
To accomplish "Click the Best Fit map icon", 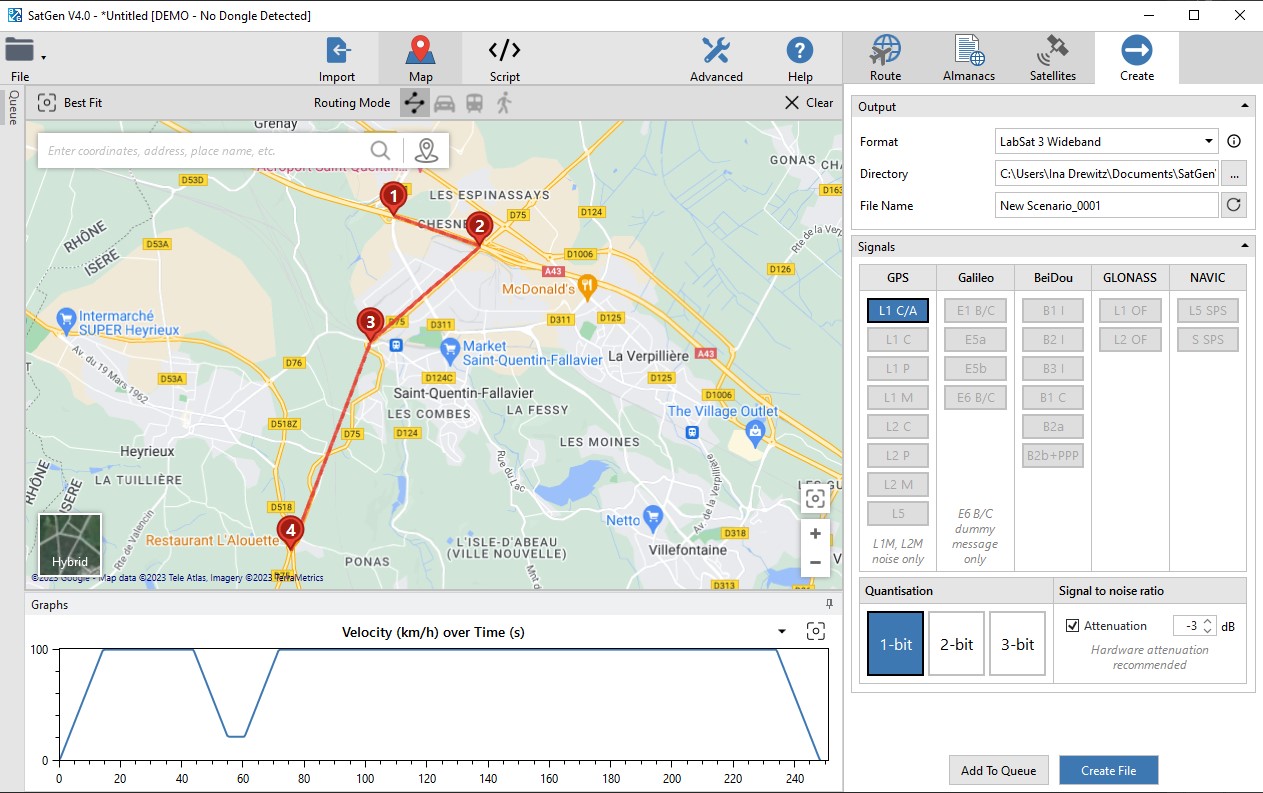I will coord(46,103).
